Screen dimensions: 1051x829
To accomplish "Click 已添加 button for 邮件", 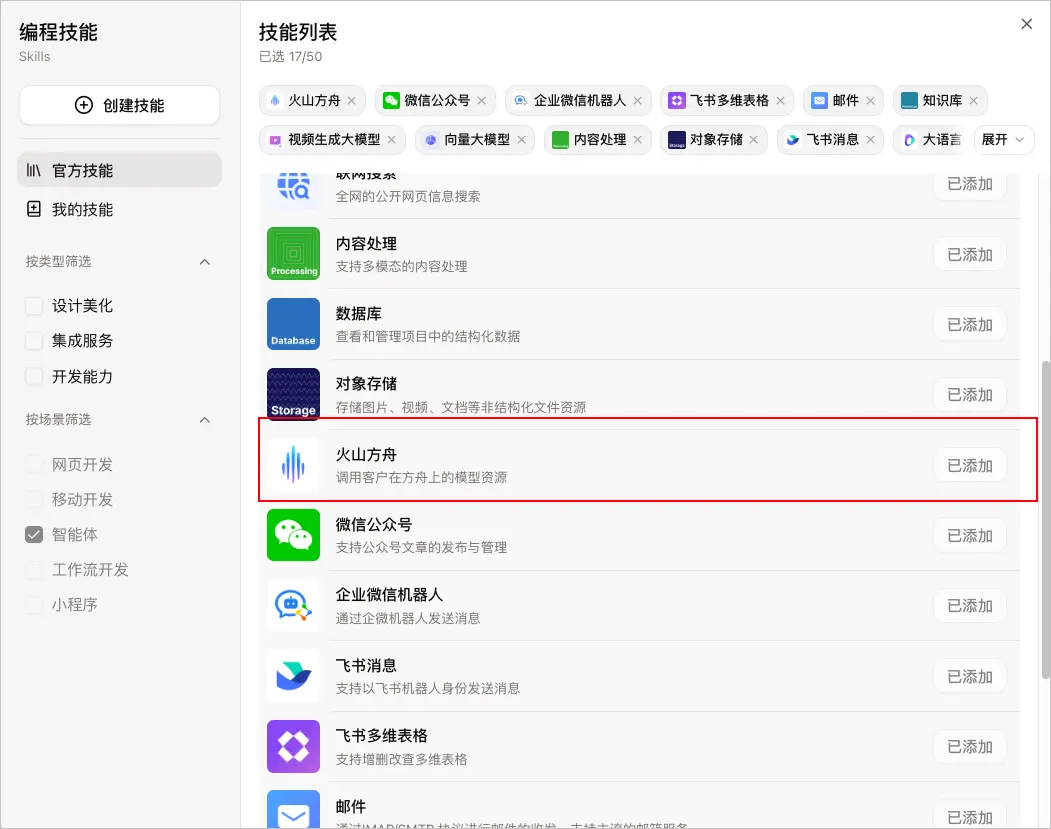I will [969, 816].
